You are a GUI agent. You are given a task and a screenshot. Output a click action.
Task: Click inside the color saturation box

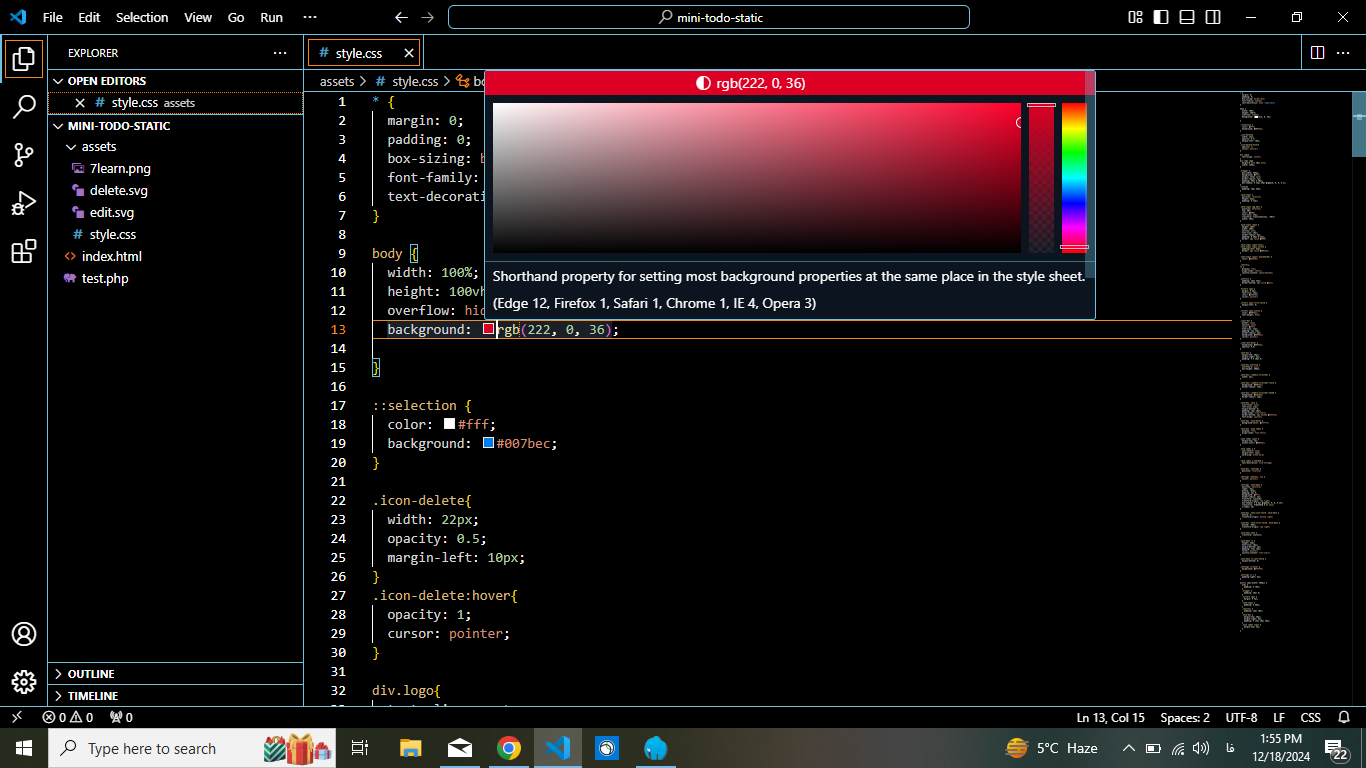point(757,178)
